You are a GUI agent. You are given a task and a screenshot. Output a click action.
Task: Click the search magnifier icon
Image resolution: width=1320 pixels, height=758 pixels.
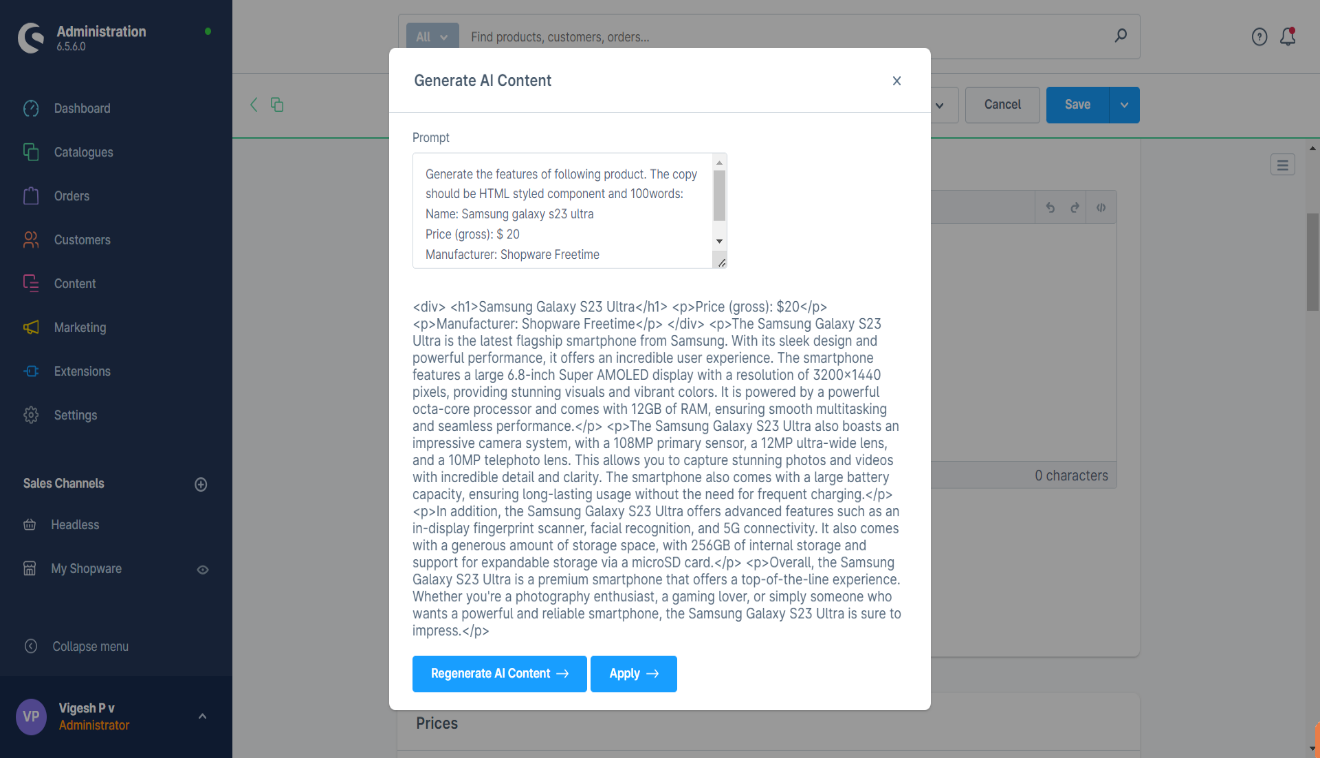tap(1121, 36)
